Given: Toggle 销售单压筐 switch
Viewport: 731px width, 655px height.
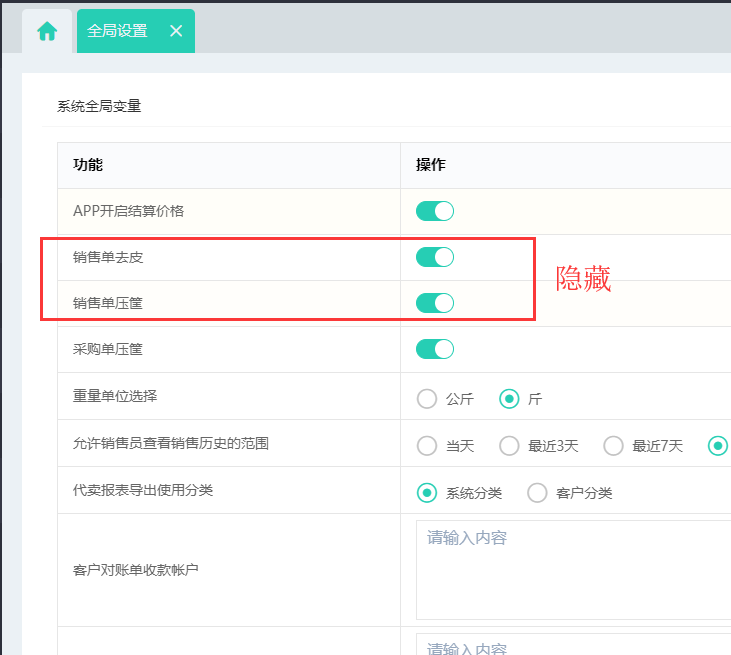Looking at the screenshot, I should [x=434, y=303].
